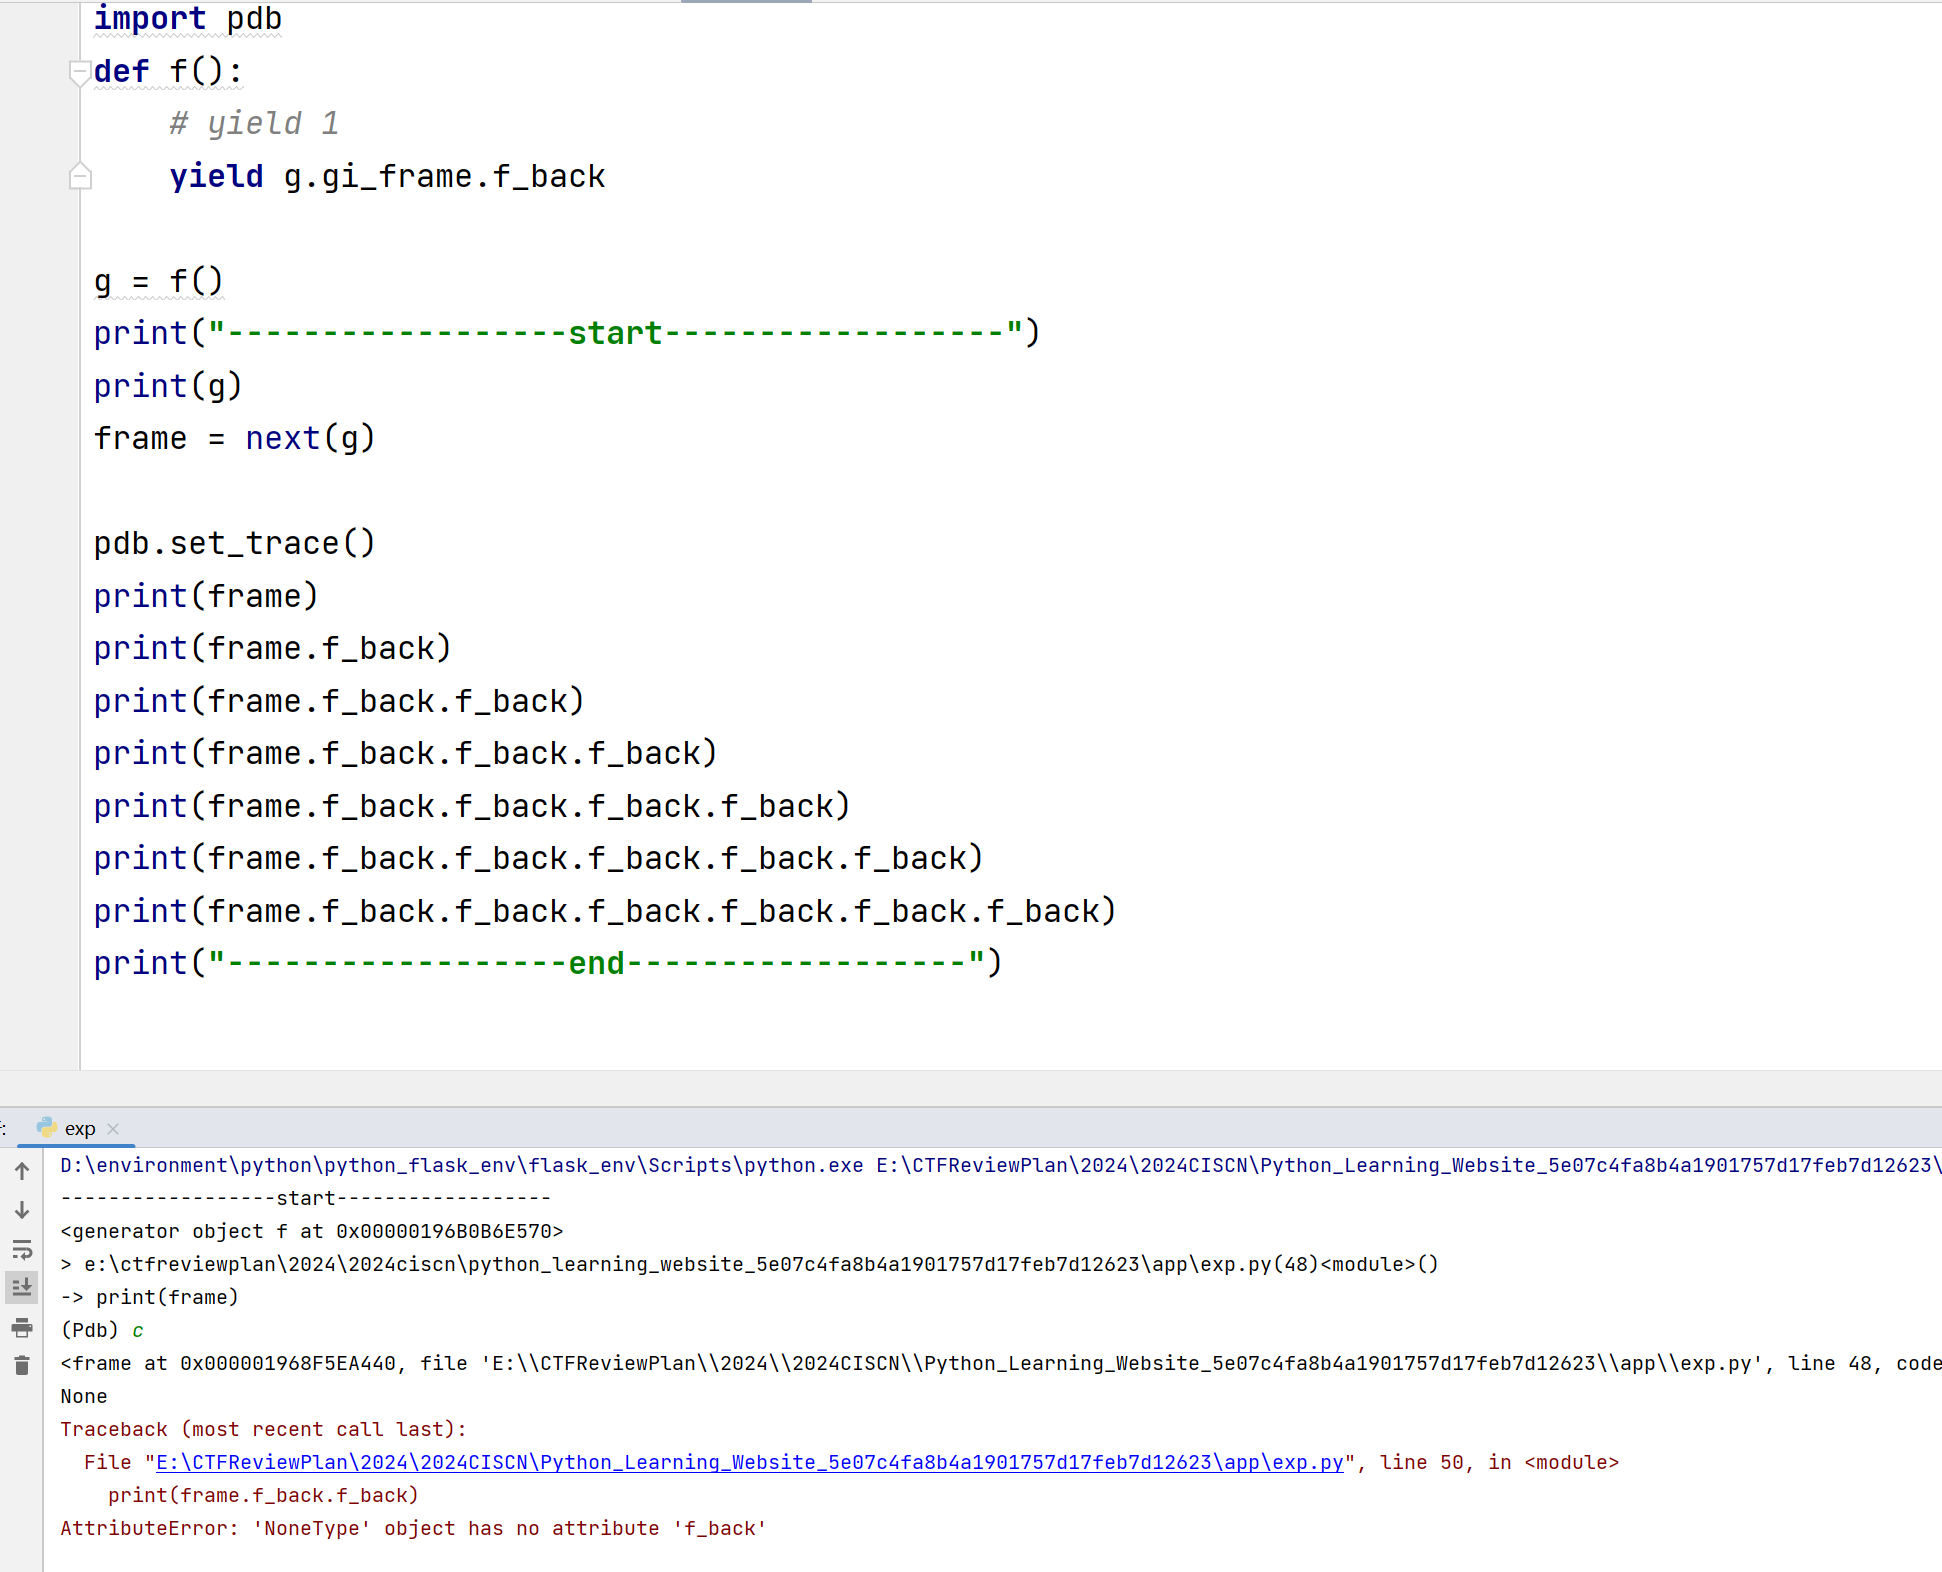Click the 'print(g)' line
This screenshot has height=1572, width=1942.
[168, 386]
